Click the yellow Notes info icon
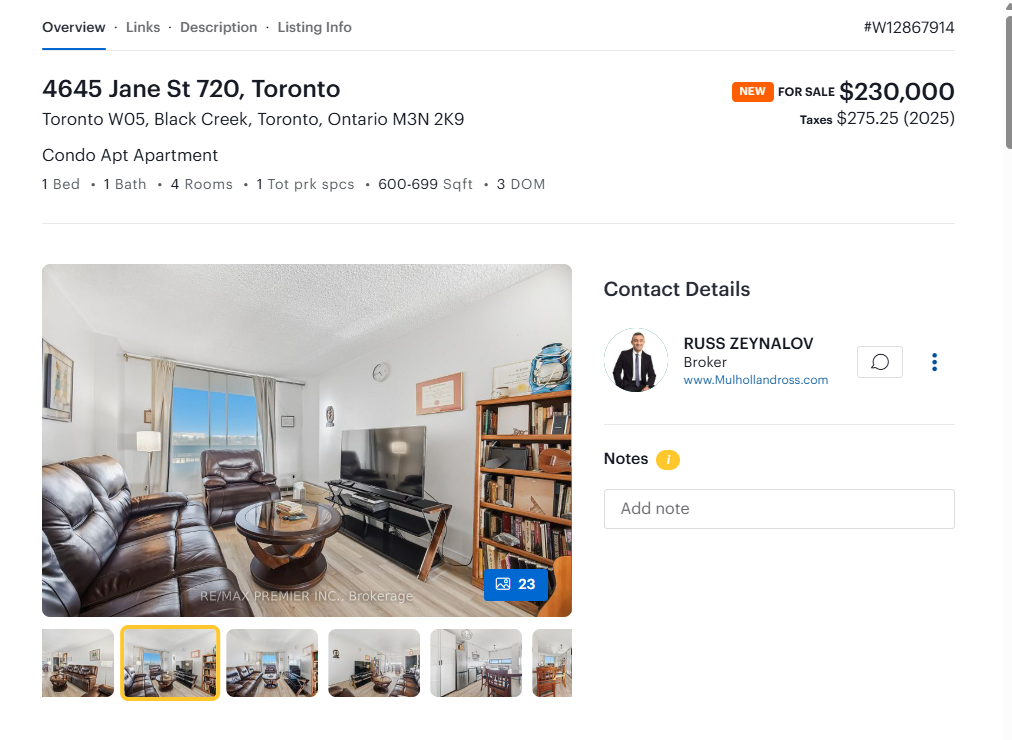Viewport: 1012px width, 740px height. tap(668, 459)
